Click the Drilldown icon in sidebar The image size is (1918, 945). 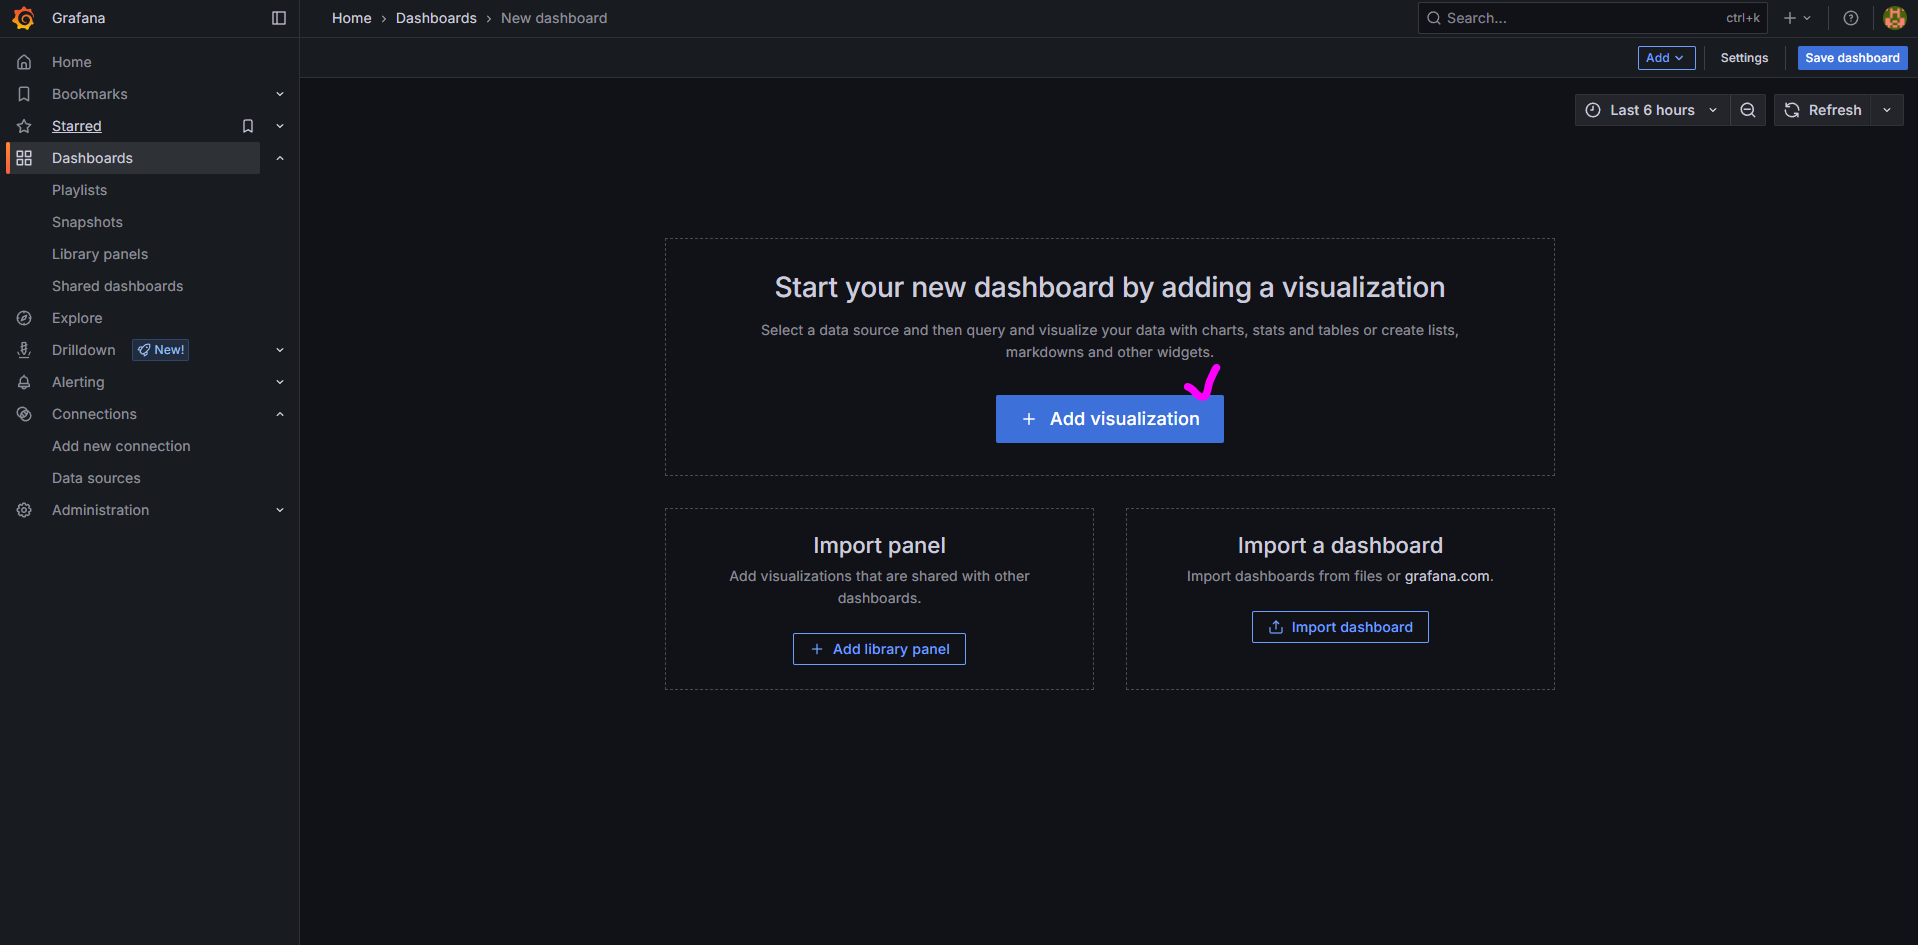[x=24, y=350]
